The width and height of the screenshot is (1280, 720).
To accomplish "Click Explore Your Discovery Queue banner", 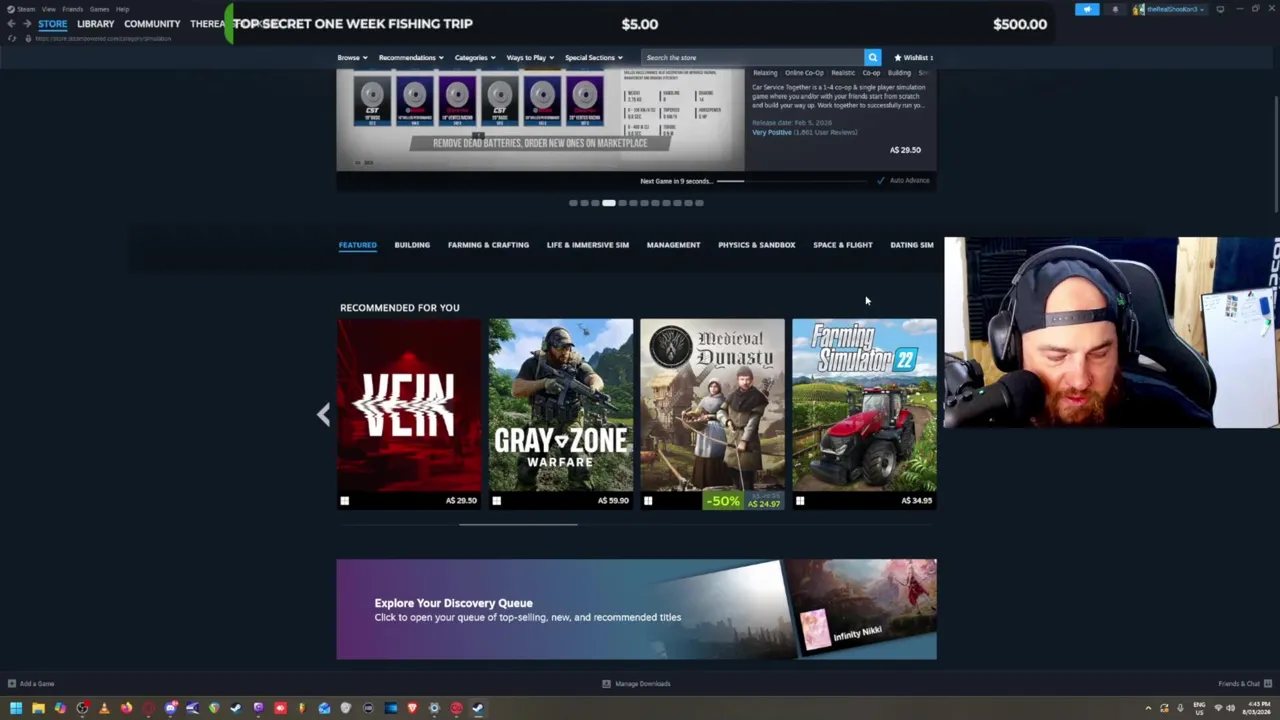I will click(x=636, y=609).
